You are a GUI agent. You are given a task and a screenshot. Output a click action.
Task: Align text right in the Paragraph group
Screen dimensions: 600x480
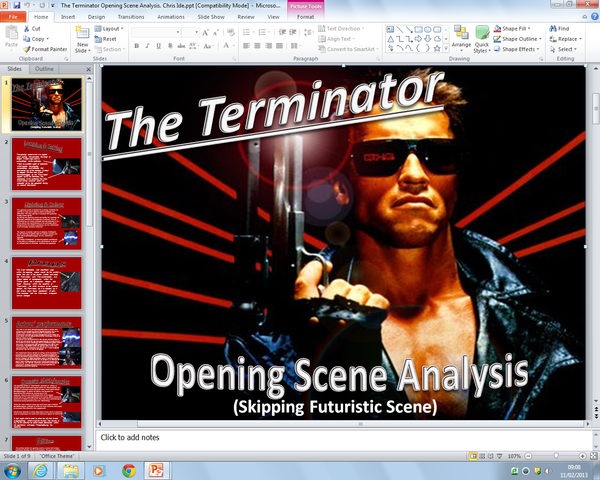[269, 46]
